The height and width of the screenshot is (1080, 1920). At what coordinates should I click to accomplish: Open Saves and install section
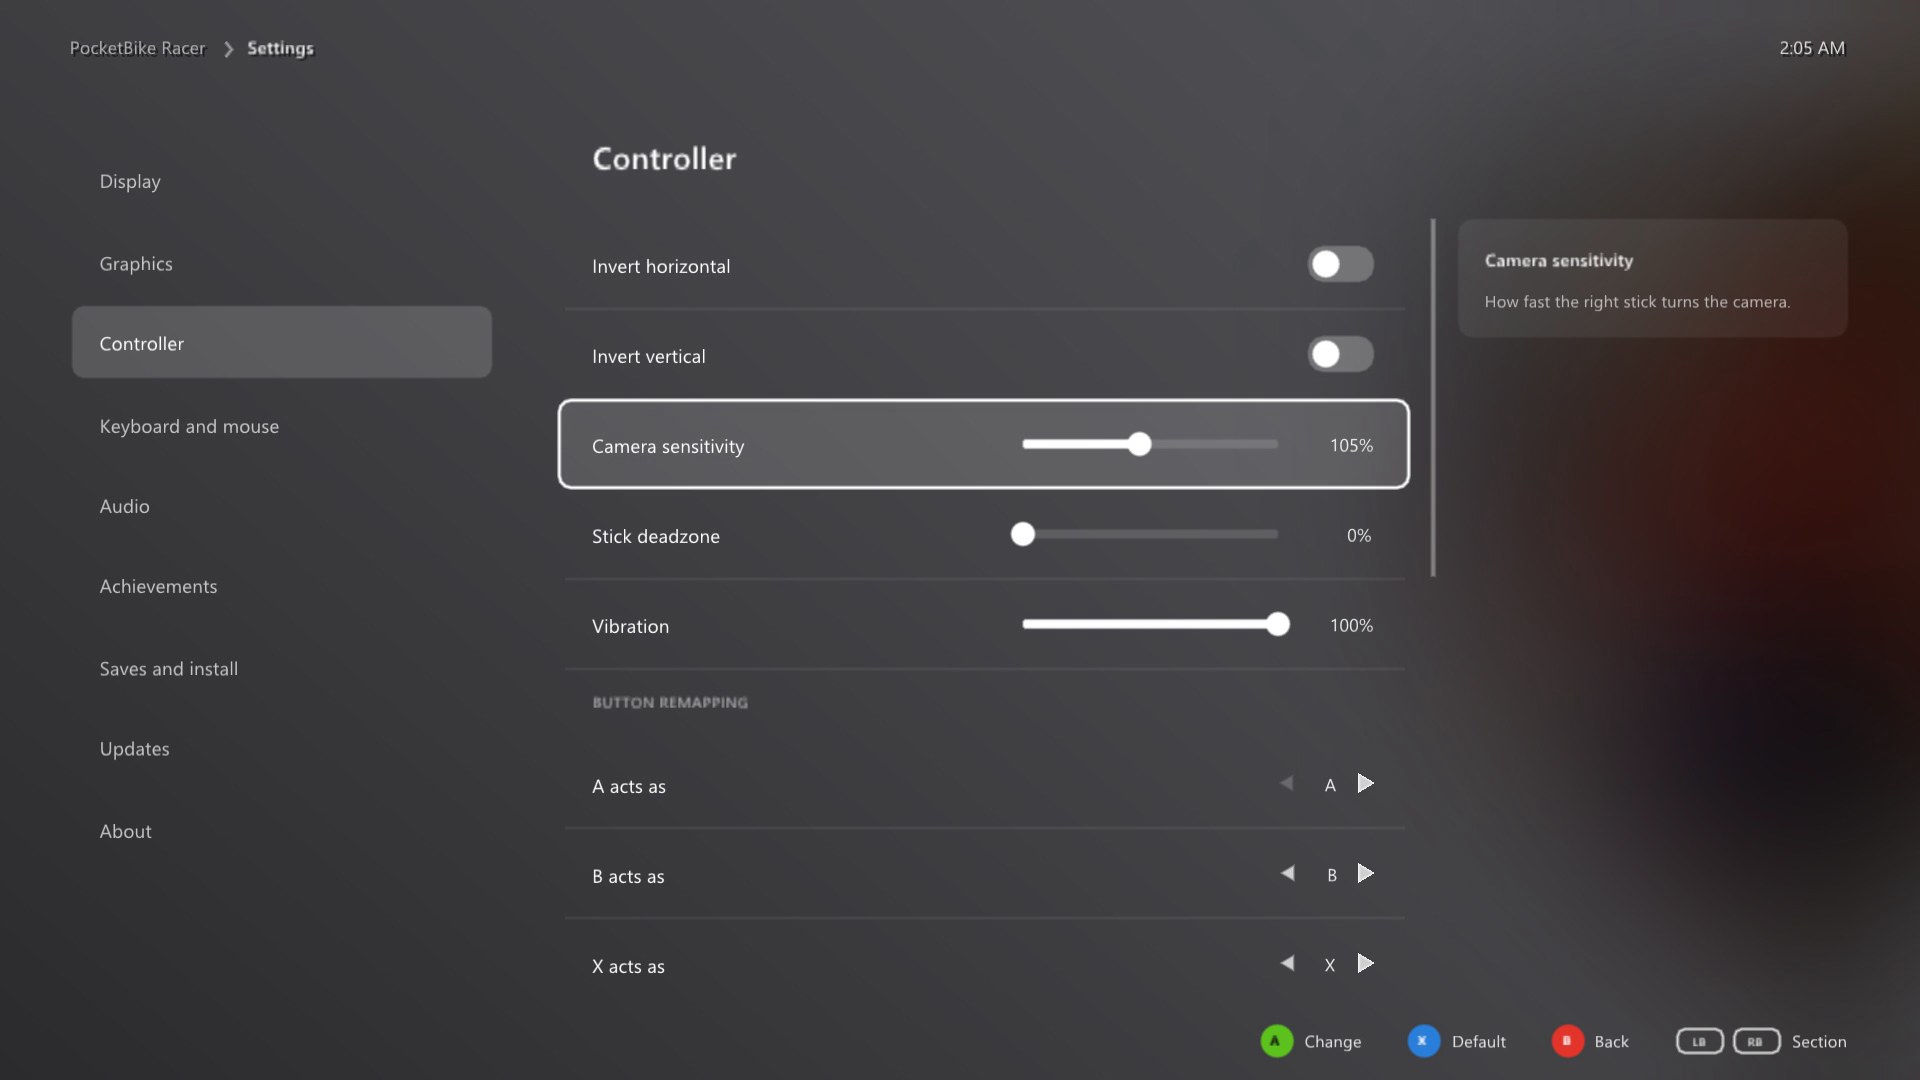click(x=281, y=668)
